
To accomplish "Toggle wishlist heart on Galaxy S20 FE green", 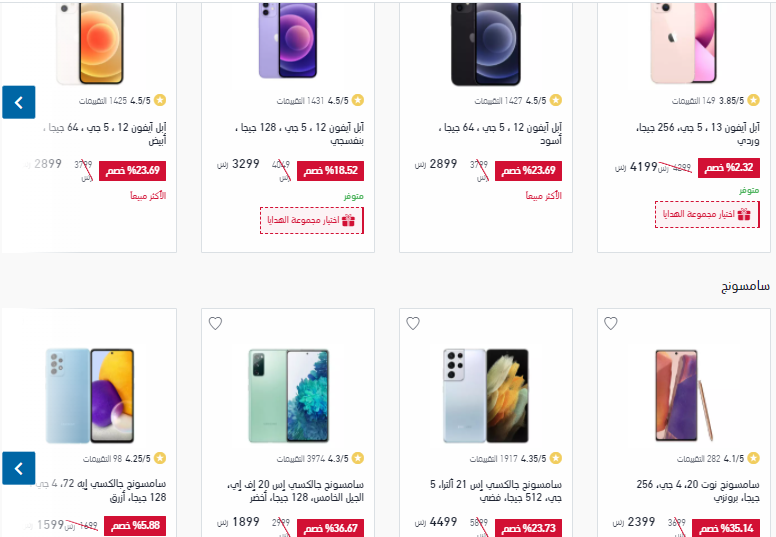I will (x=215, y=323).
